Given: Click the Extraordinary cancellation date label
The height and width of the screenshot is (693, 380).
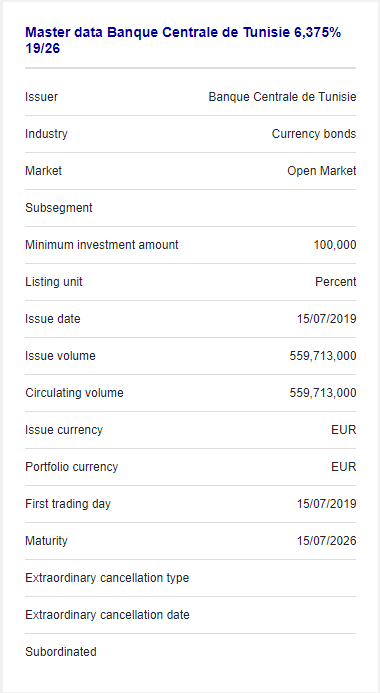Looking at the screenshot, I should 107,615.
